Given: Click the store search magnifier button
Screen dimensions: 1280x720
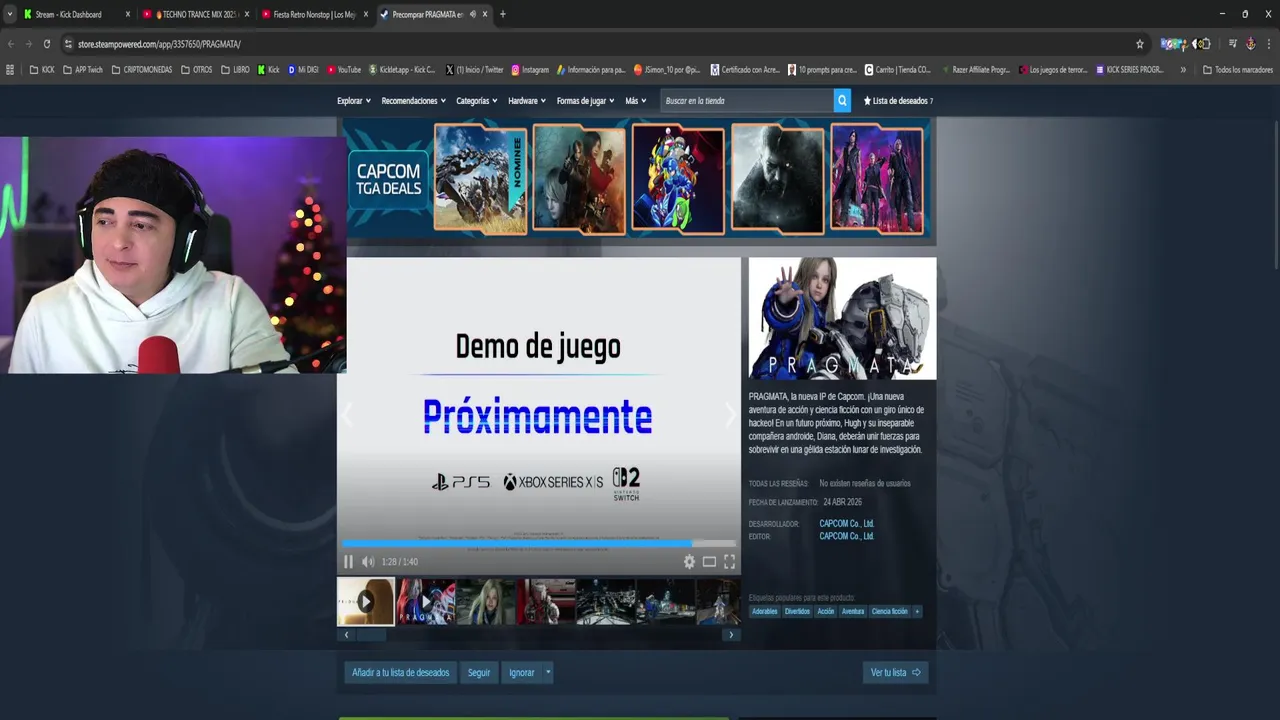Looking at the screenshot, I should [842, 100].
